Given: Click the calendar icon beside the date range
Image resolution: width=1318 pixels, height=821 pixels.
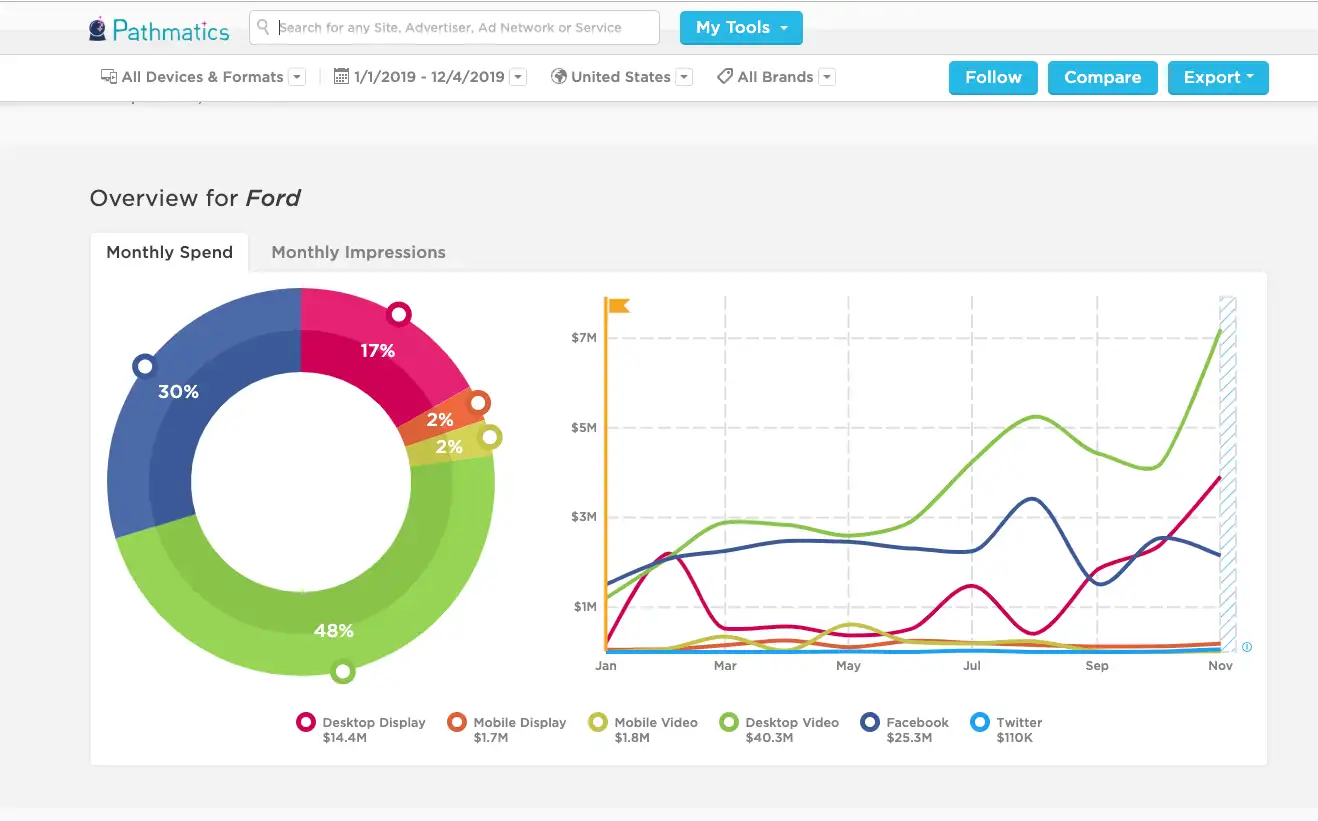Looking at the screenshot, I should (x=341, y=77).
